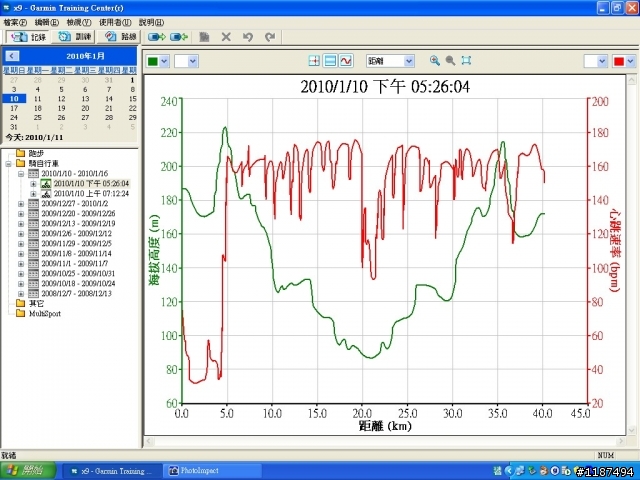Image resolution: width=640 pixels, height=480 pixels.
Task: Click the chart Zoom In magnifier
Action: pyautogui.click(x=435, y=61)
